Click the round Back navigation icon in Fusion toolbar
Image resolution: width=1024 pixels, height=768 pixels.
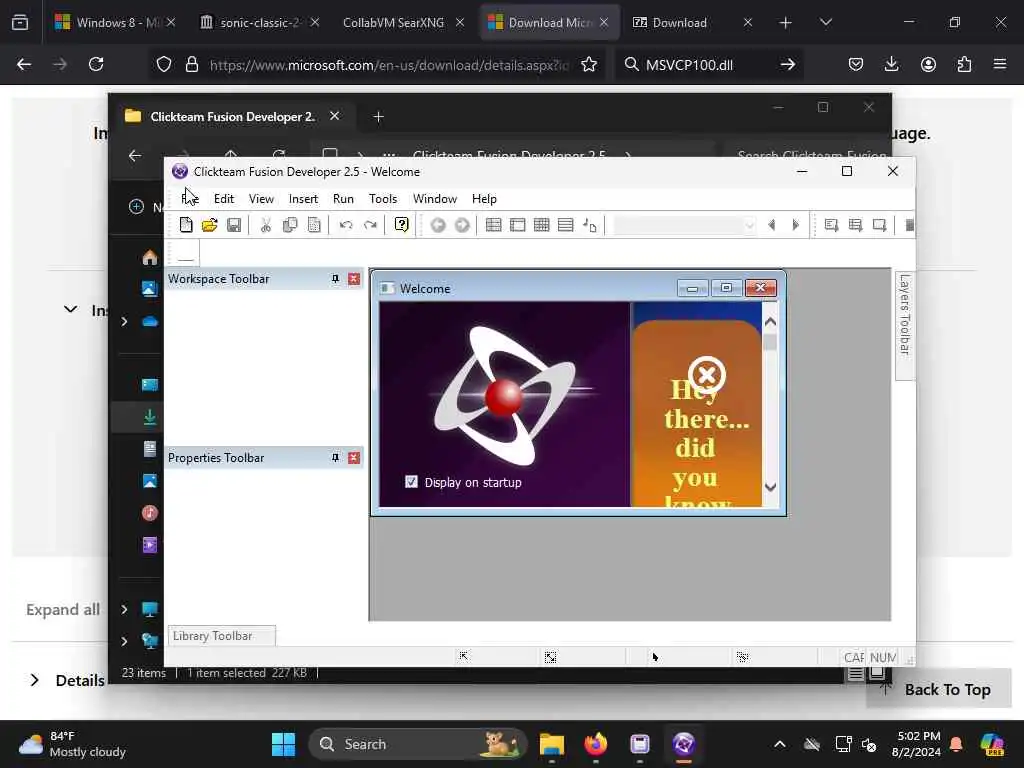coord(438,225)
